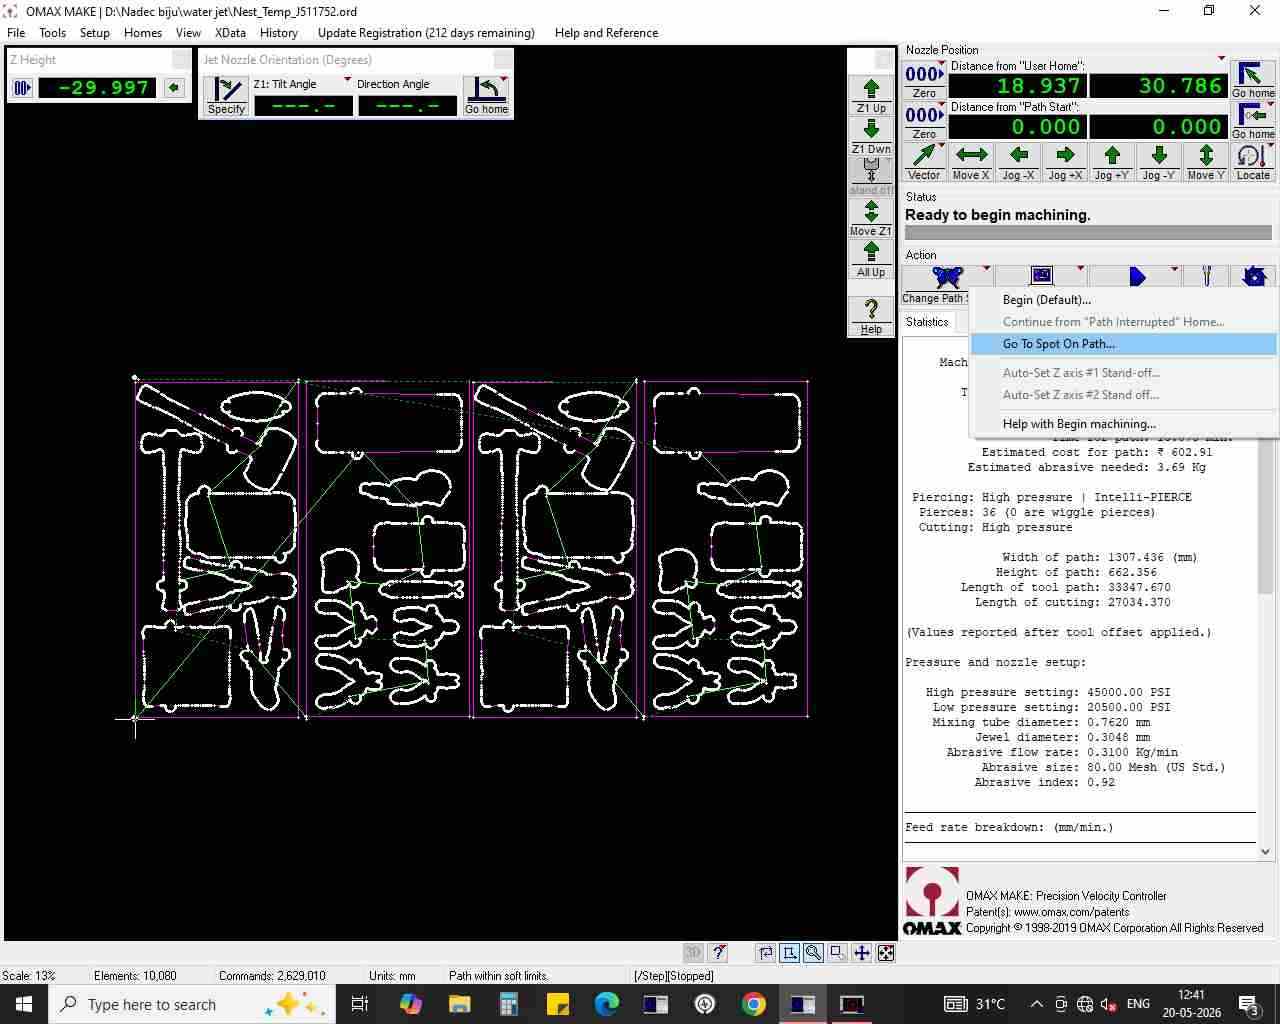Click the Move Y button
This screenshot has height=1024, width=1280.
1206,162
